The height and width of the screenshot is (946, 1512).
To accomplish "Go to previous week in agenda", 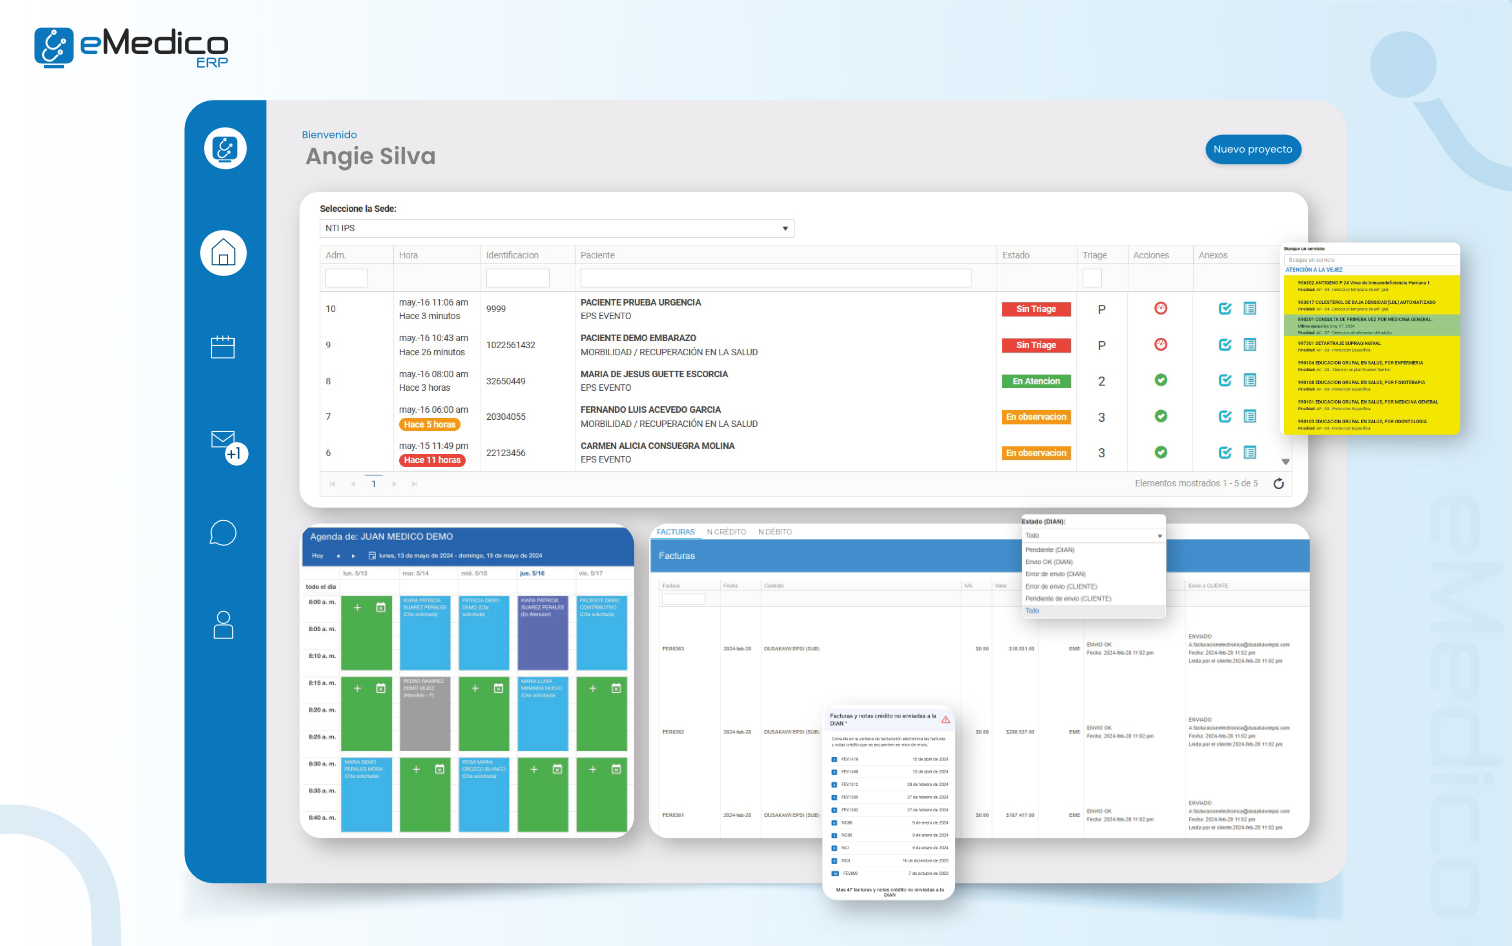I will [x=338, y=556].
